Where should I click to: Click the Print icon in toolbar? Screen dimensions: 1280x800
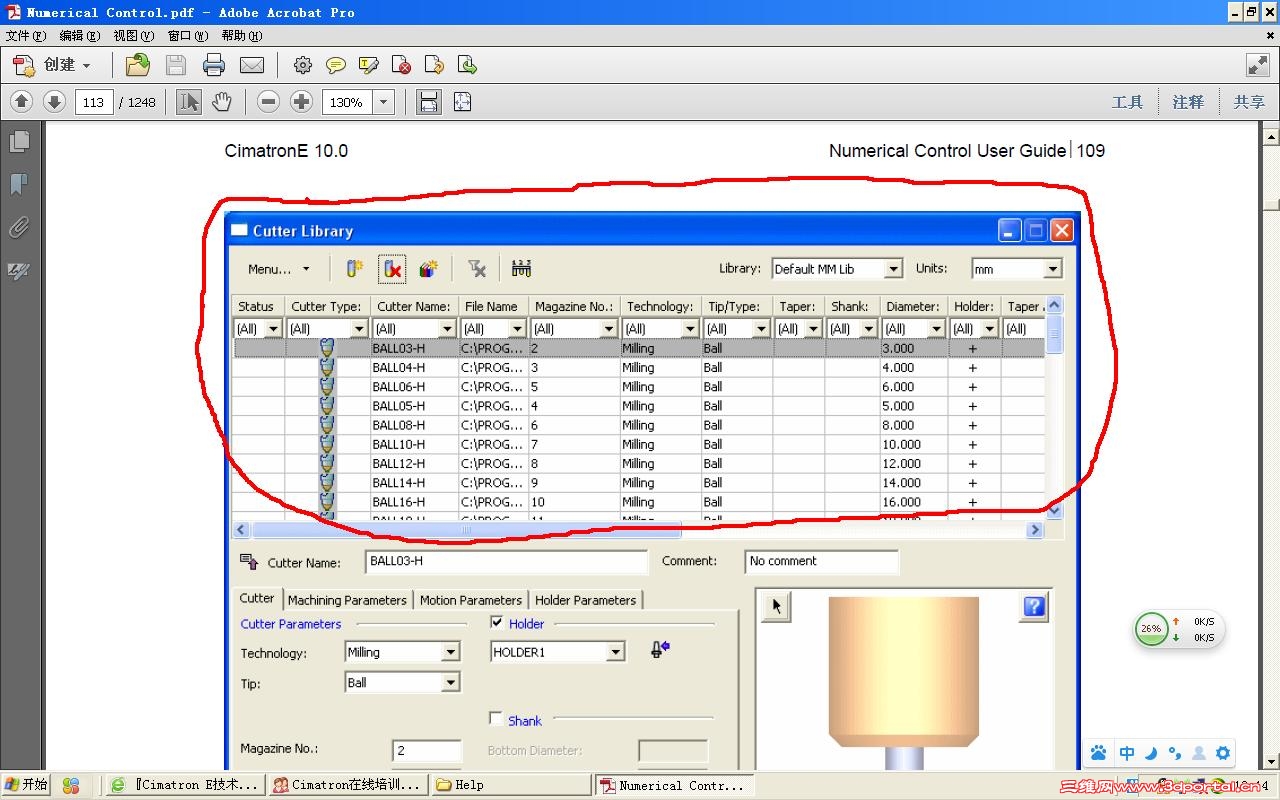[x=214, y=65]
